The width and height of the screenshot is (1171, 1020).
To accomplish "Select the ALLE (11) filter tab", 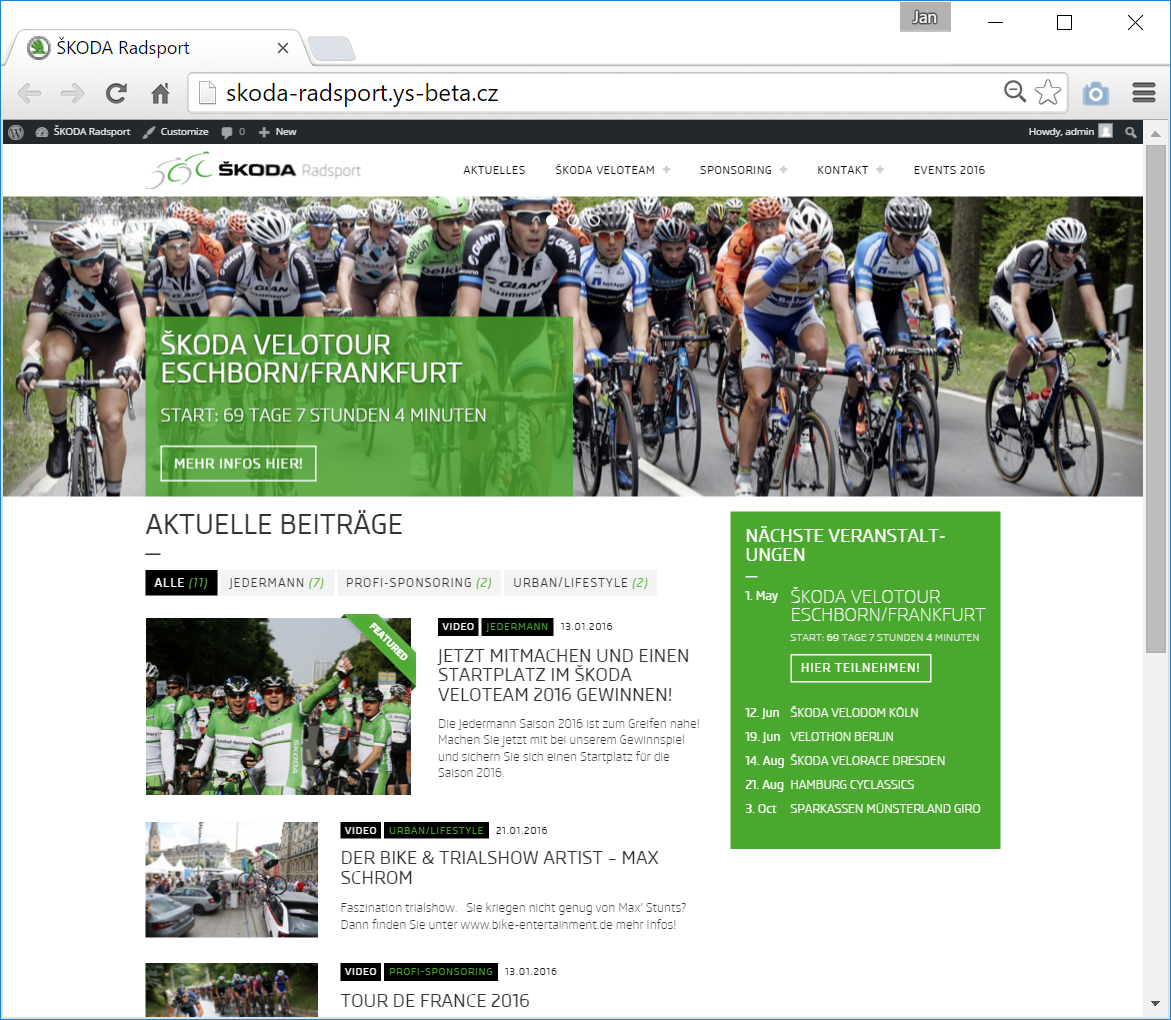I will click(181, 582).
